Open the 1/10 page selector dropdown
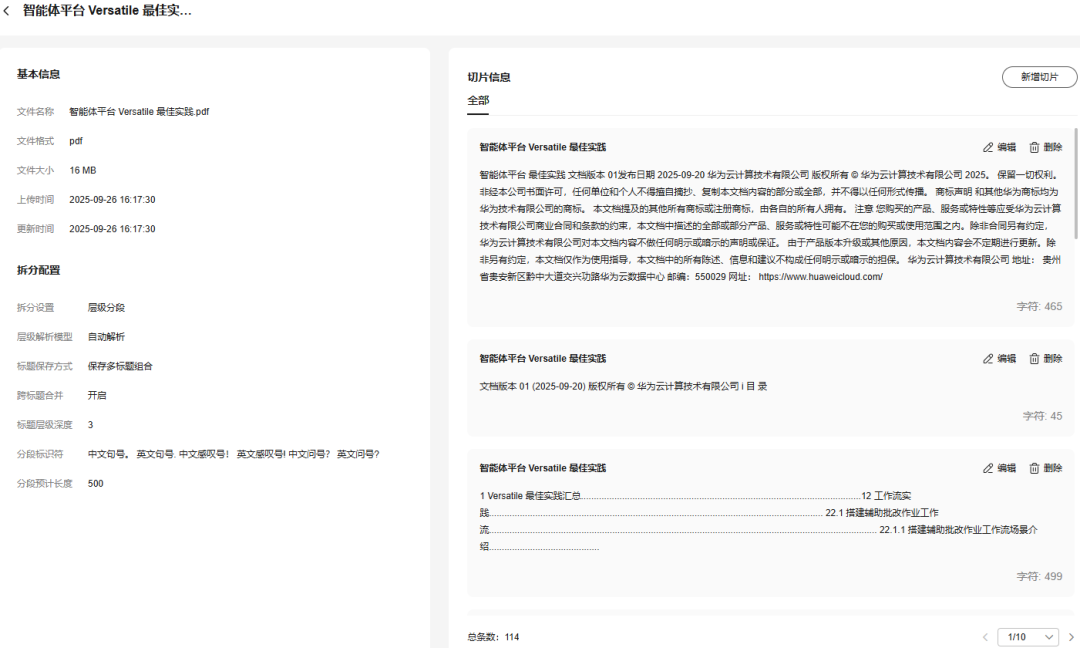Screen dimensions: 1080x648 coord(1029,637)
